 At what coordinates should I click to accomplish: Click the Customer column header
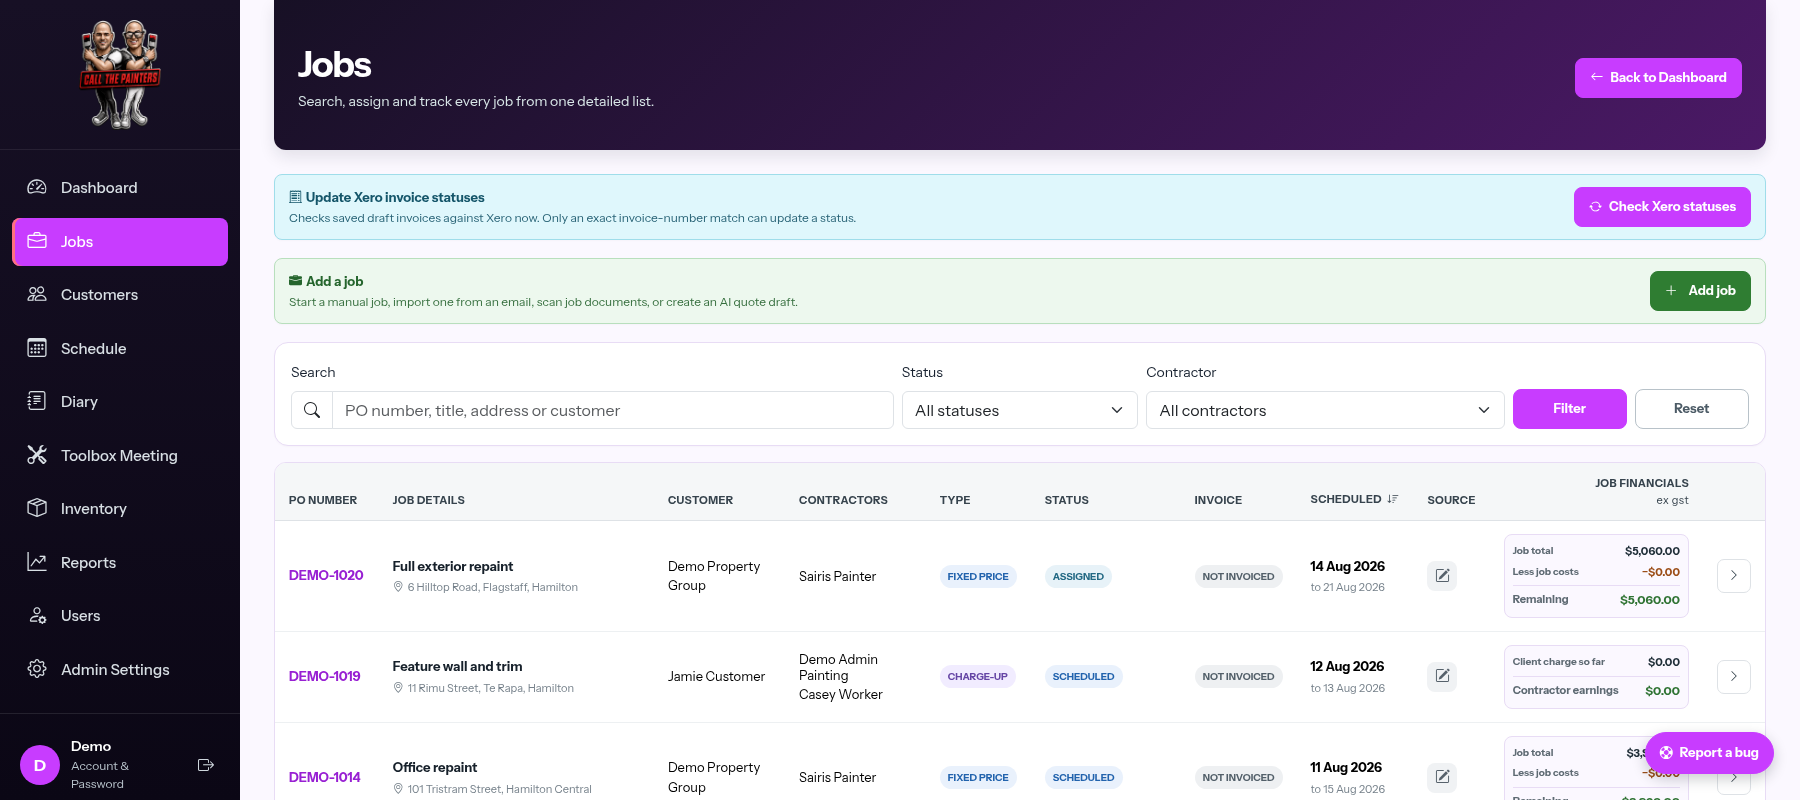click(700, 500)
